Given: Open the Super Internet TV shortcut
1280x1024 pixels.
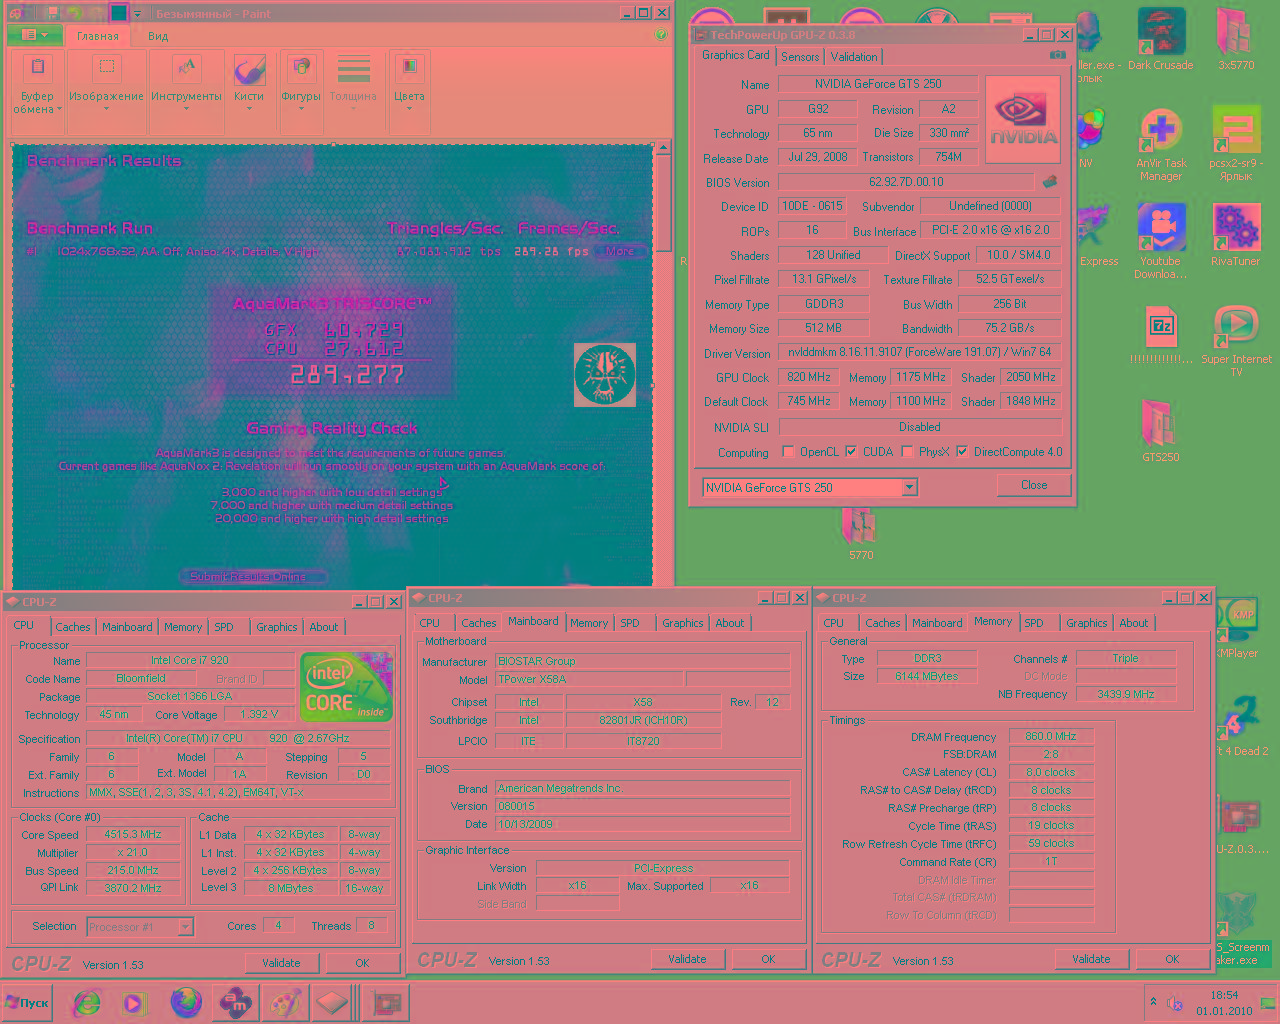Looking at the screenshot, I should coord(1236,340).
